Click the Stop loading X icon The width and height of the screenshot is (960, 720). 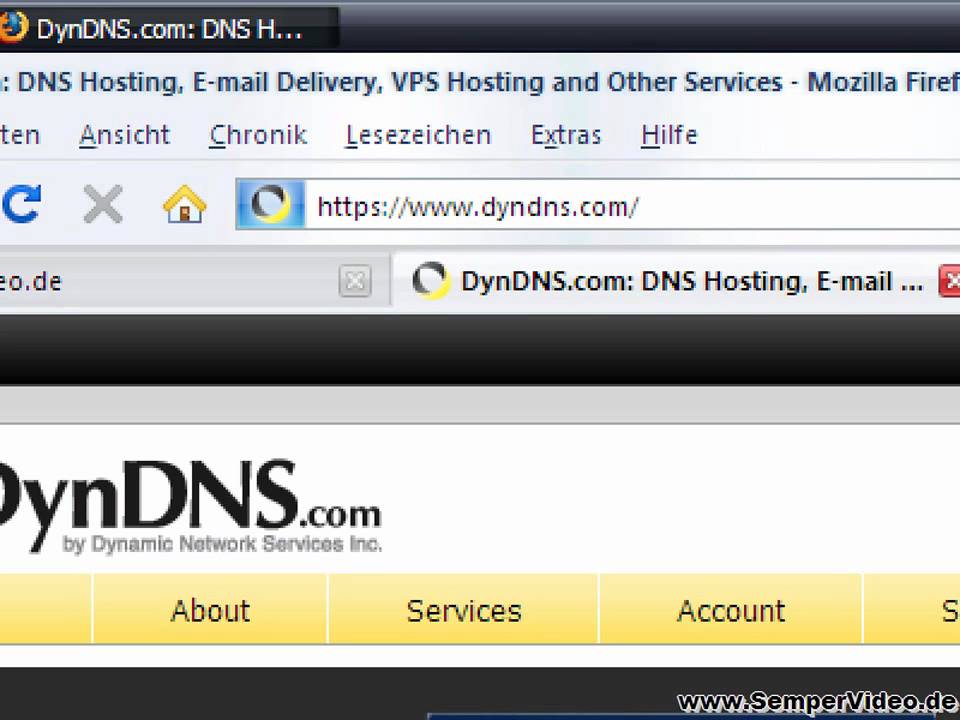point(103,204)
